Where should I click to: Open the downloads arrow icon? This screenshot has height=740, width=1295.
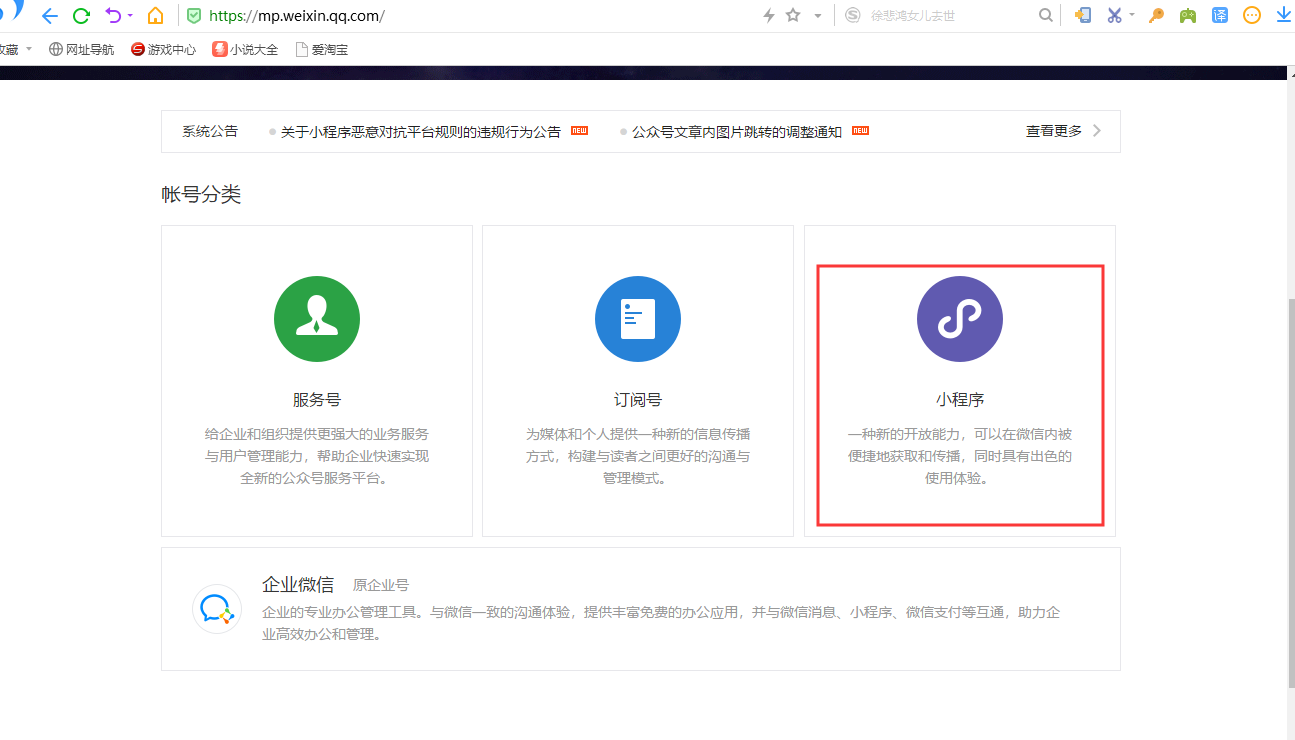pos(1283,15)
